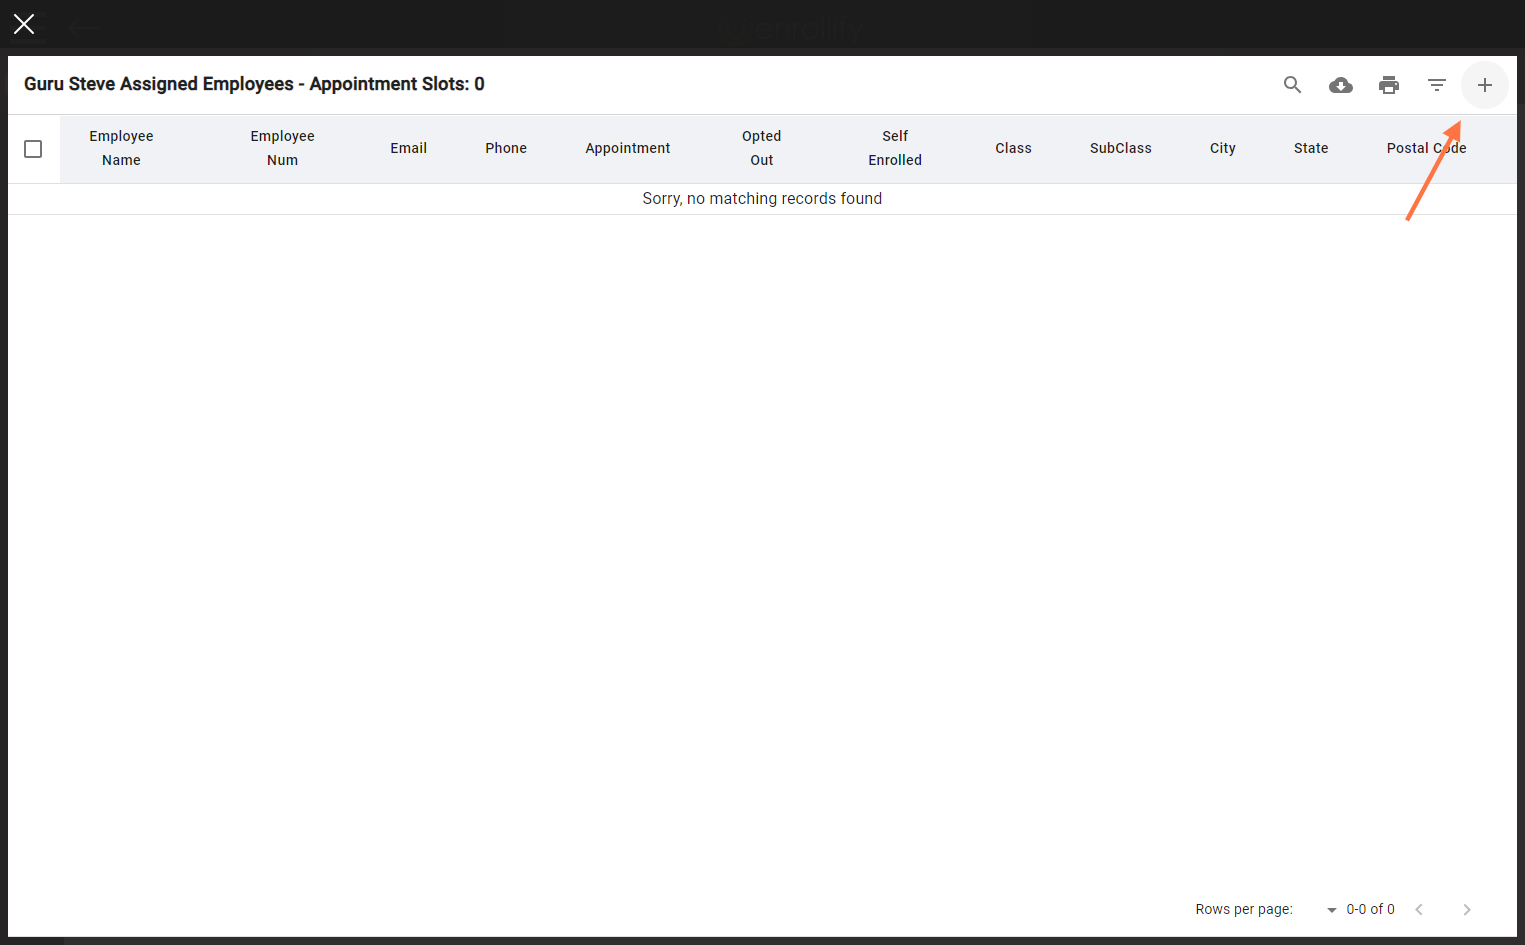Screen dimensions: 1525x945
Task: Download table data with cloud icon
Action: point(1340,85)
